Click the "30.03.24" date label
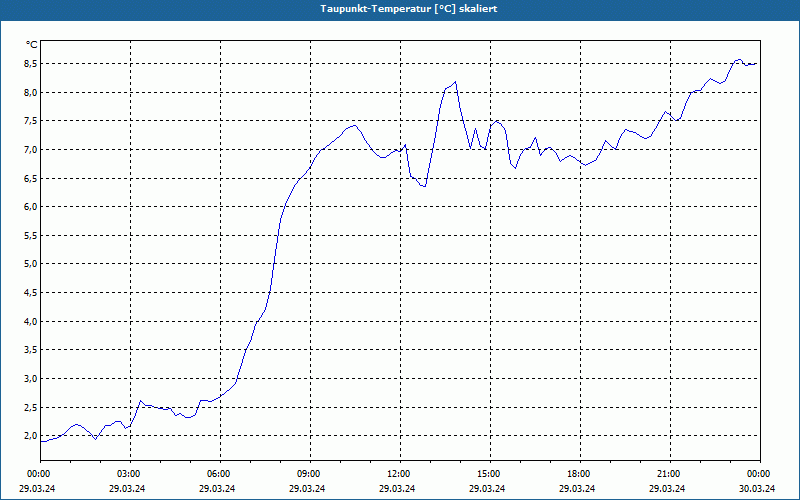This screenshot has height=500, width=800. click(757, 488)
